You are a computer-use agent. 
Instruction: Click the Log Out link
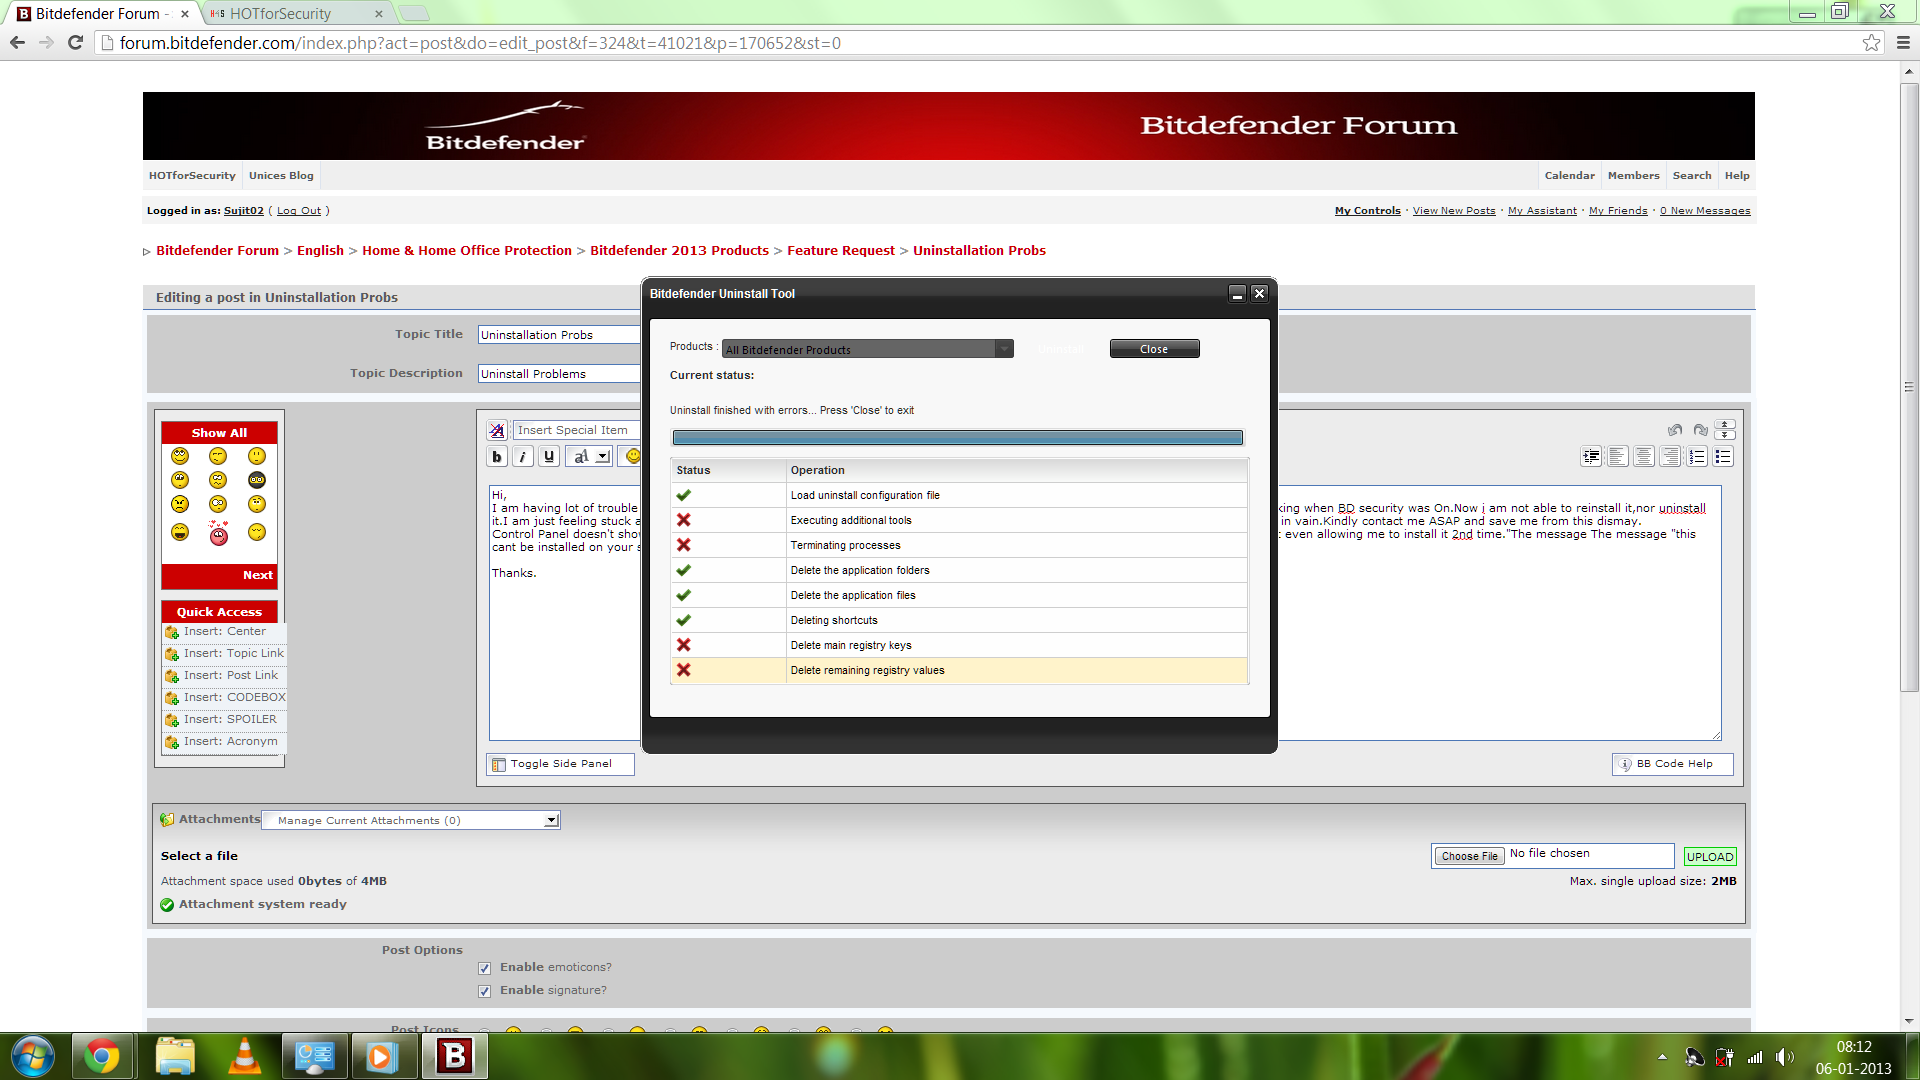click(299, 211)
